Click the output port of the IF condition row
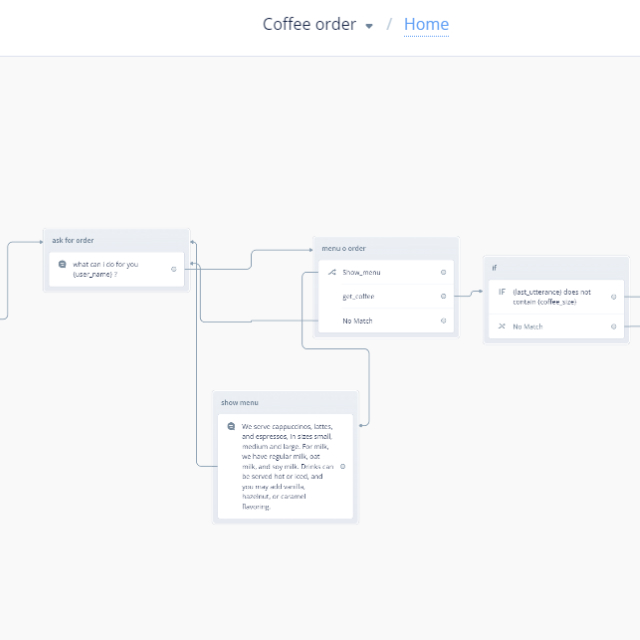 point(614,297)
